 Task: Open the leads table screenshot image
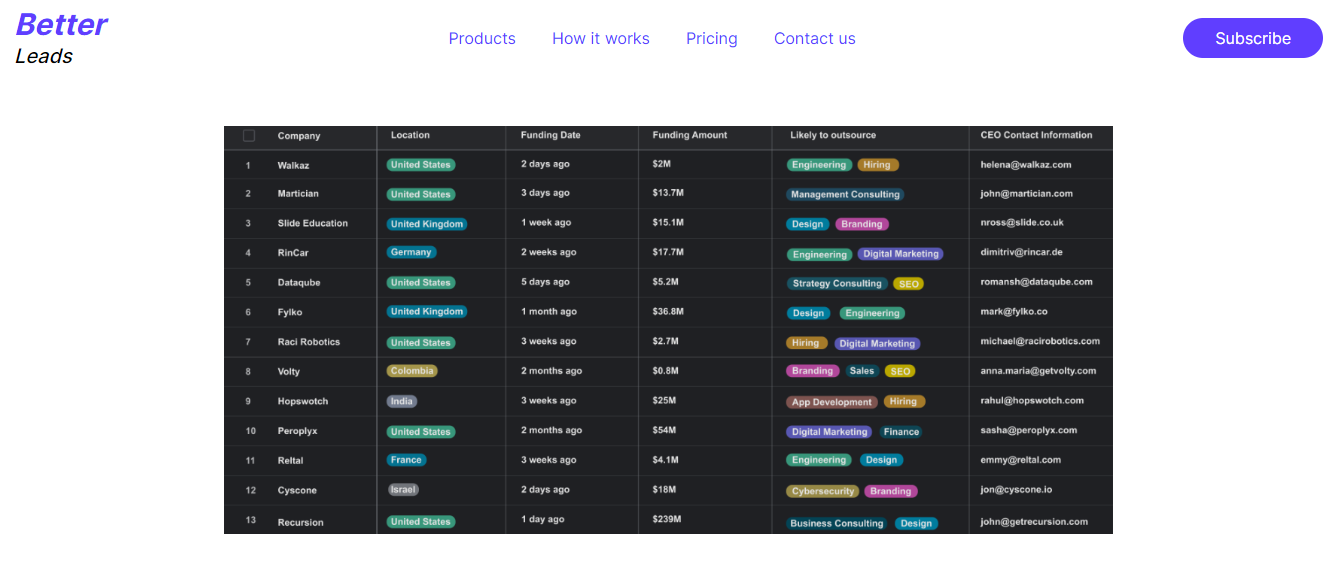point(668,330)
